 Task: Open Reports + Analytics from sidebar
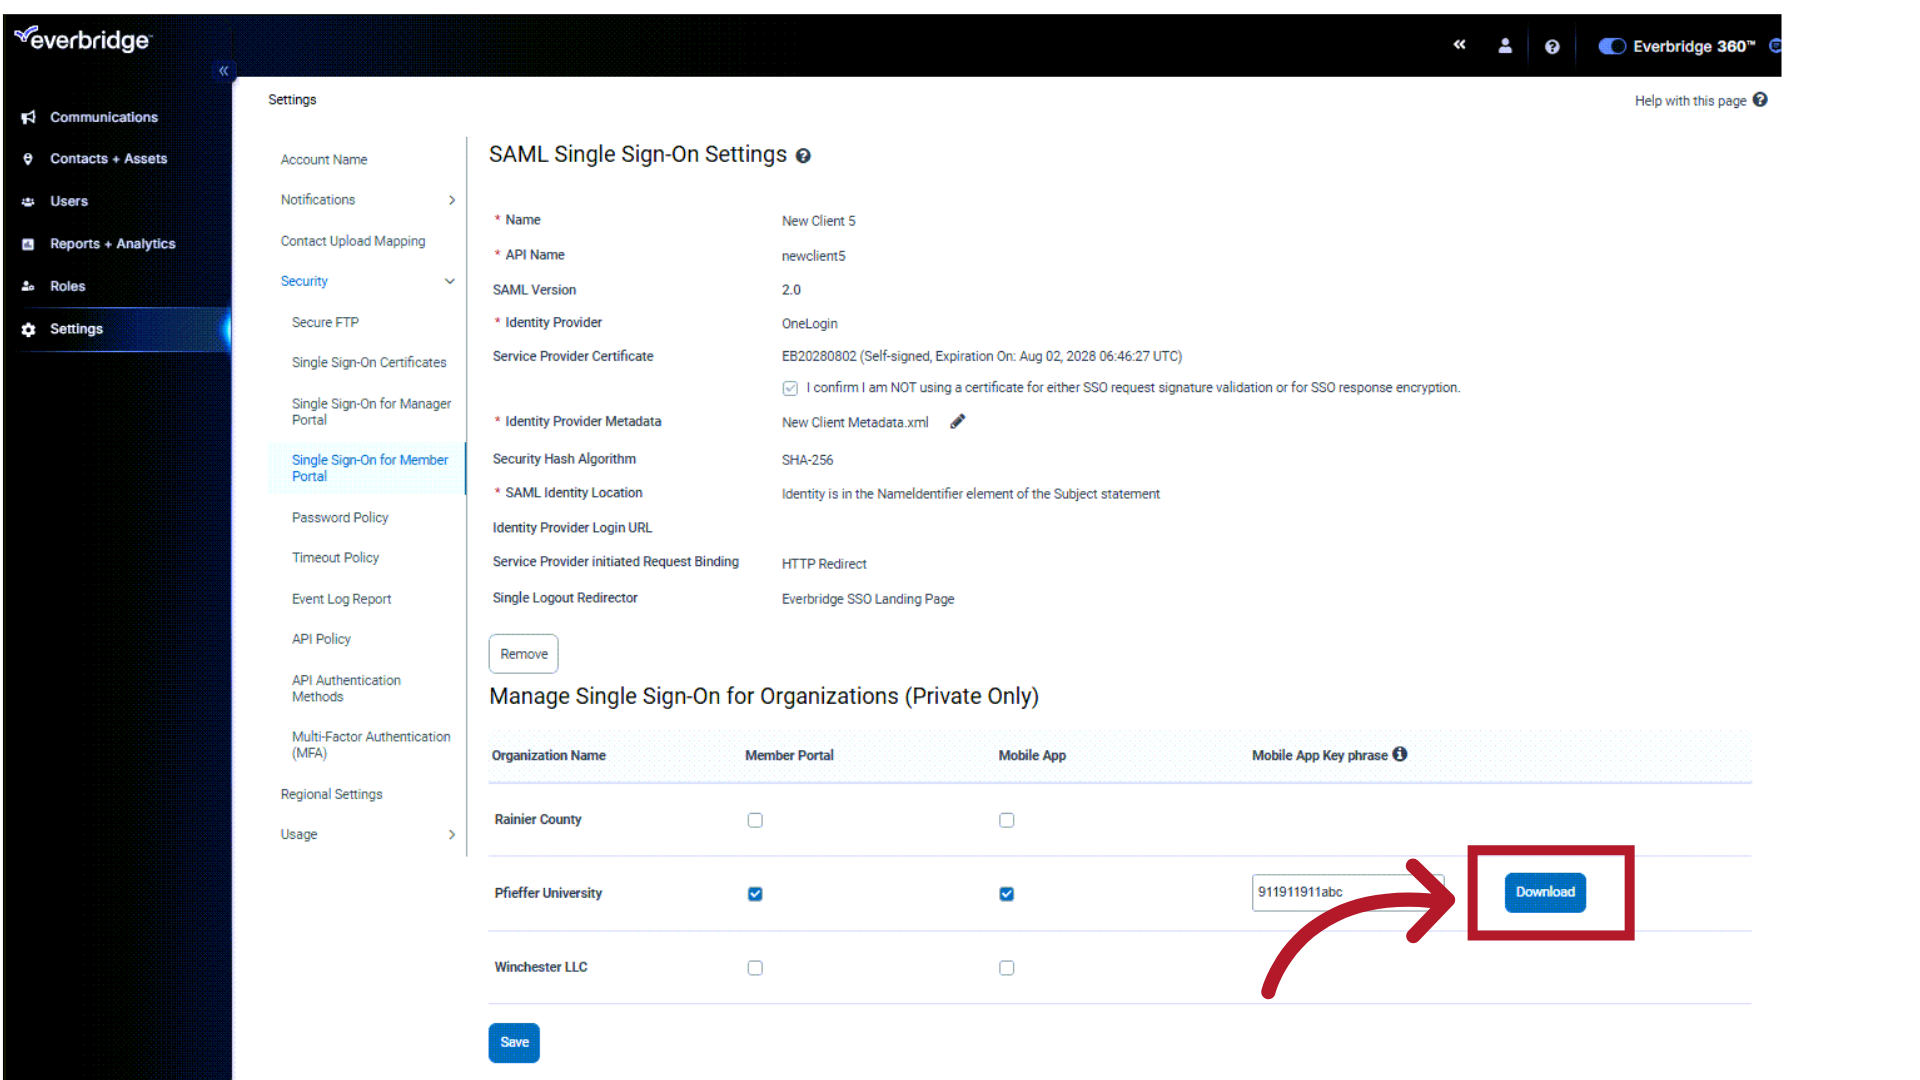28,243
